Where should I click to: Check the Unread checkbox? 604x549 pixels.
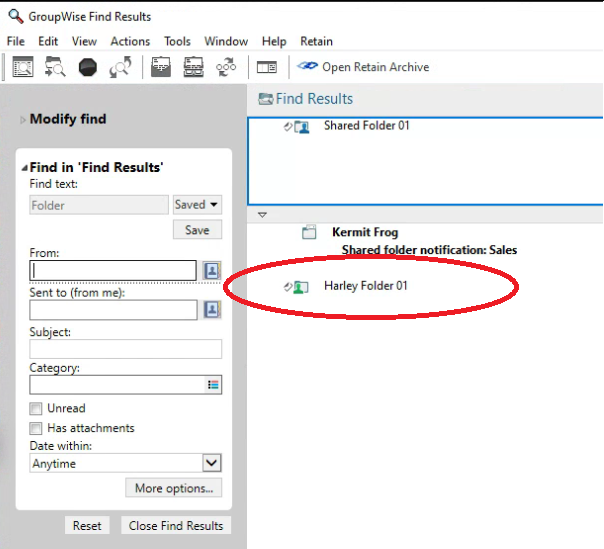pos(35,408)
